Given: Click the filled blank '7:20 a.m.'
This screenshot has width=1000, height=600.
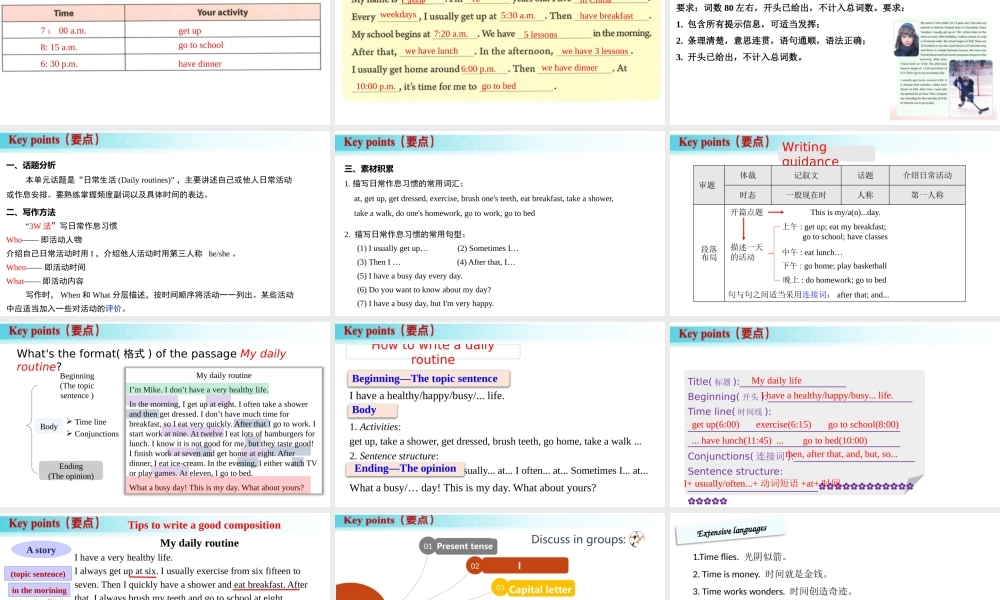Looking at the screenshot, I should pos(452,33).
